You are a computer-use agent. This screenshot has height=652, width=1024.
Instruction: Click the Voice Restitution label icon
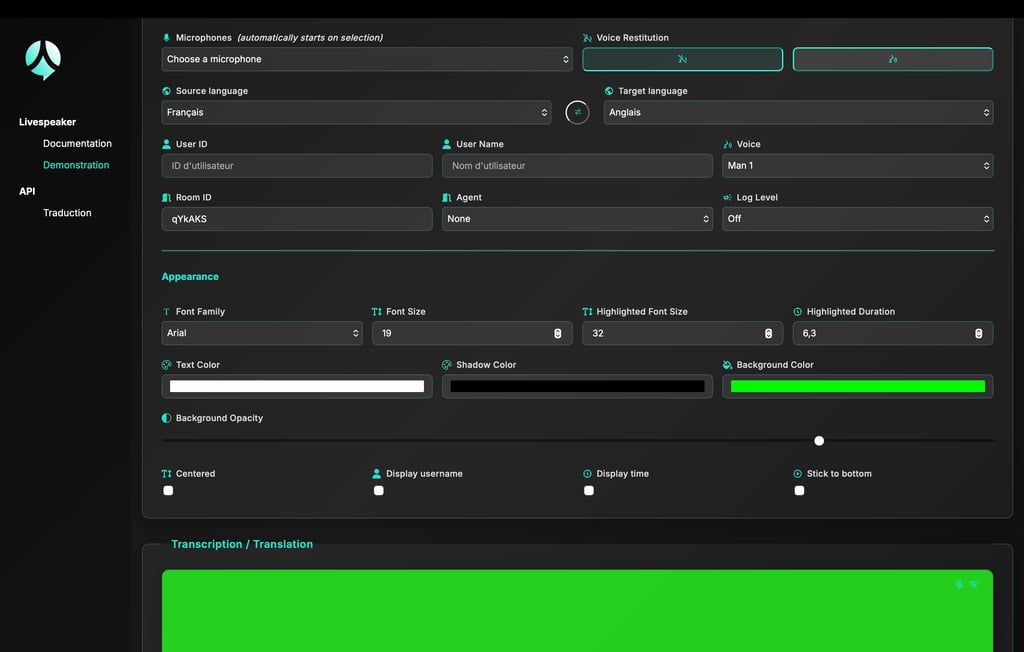pyautogui.click(x=587, y=38)
